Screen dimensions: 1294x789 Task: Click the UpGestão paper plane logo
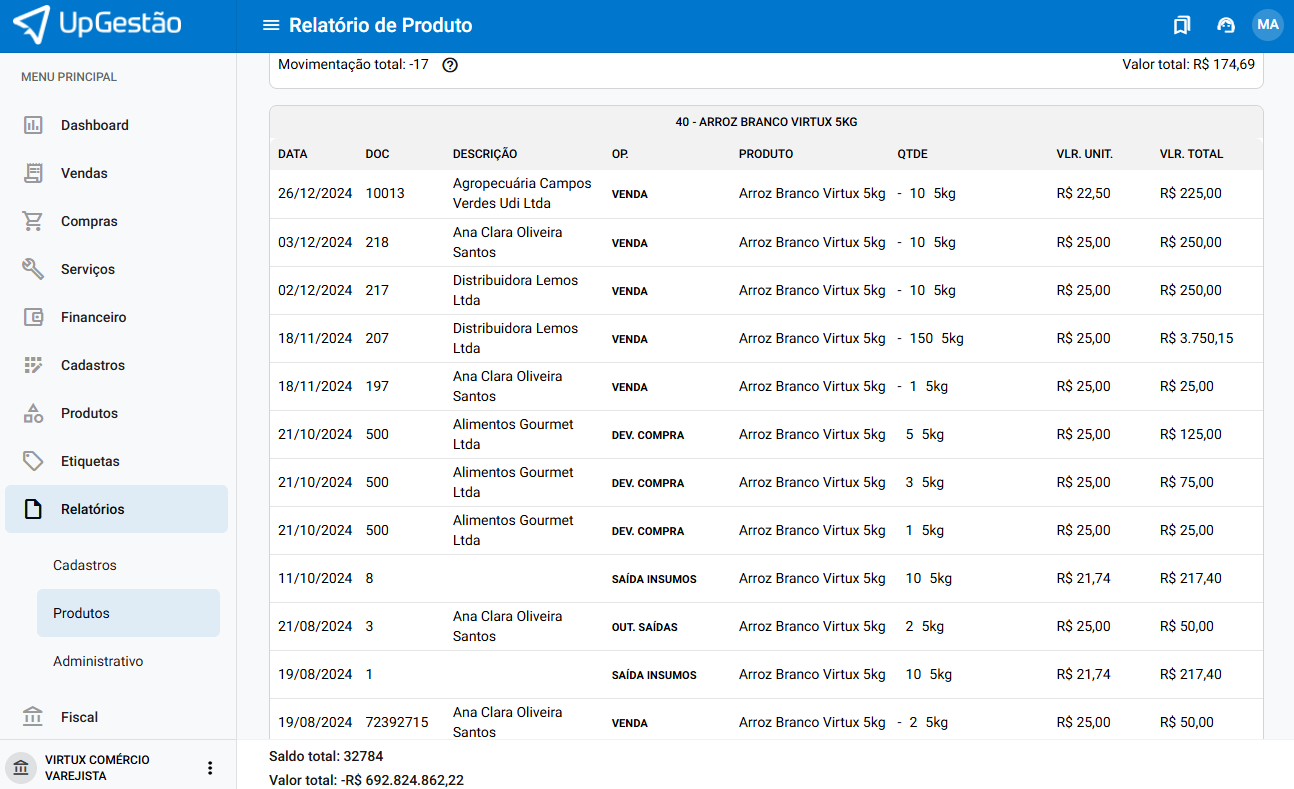click(32, 25)
